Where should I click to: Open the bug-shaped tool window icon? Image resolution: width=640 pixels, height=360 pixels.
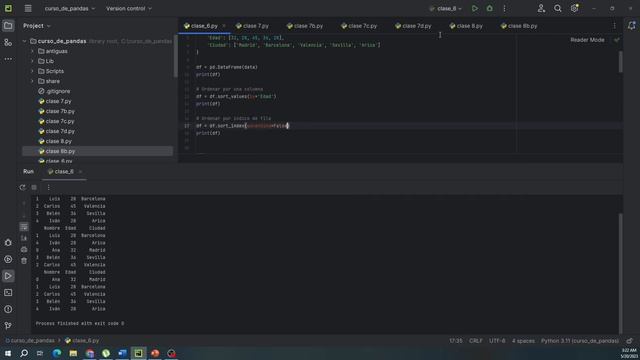[8, 242]
